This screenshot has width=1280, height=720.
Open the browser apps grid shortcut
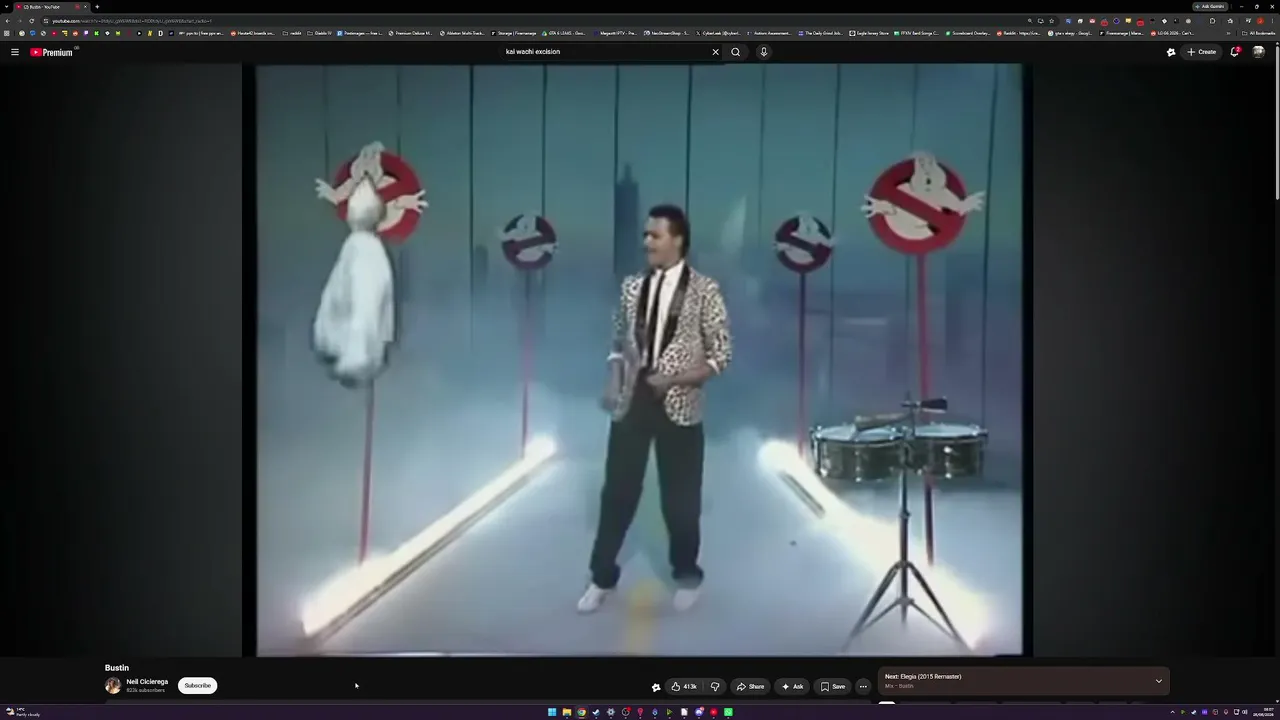point(7,33)
